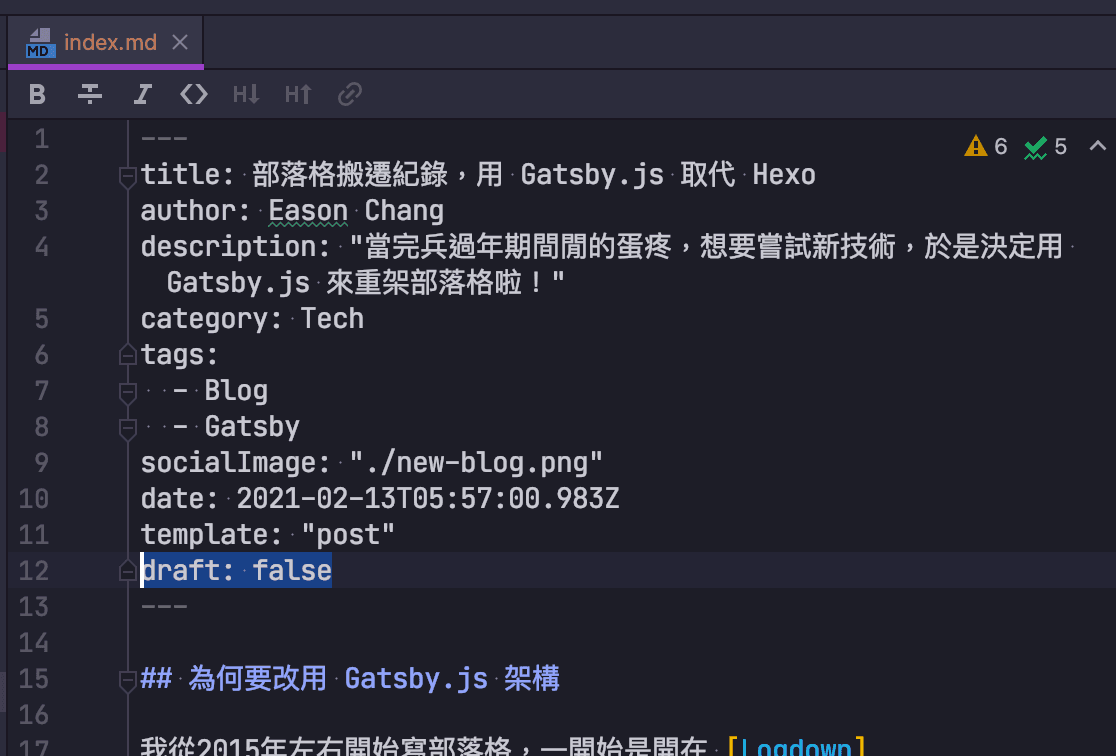The height and width of the screenshot is (756, 1116).
Task: Collapse the Blog tag fold marker
Action: [x=126, y=394]
